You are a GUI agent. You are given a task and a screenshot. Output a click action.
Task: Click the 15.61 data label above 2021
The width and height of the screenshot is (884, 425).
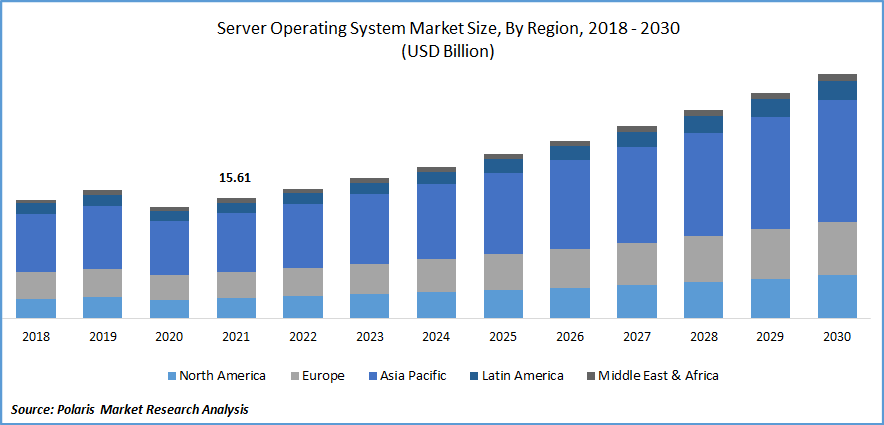point(235,178)
